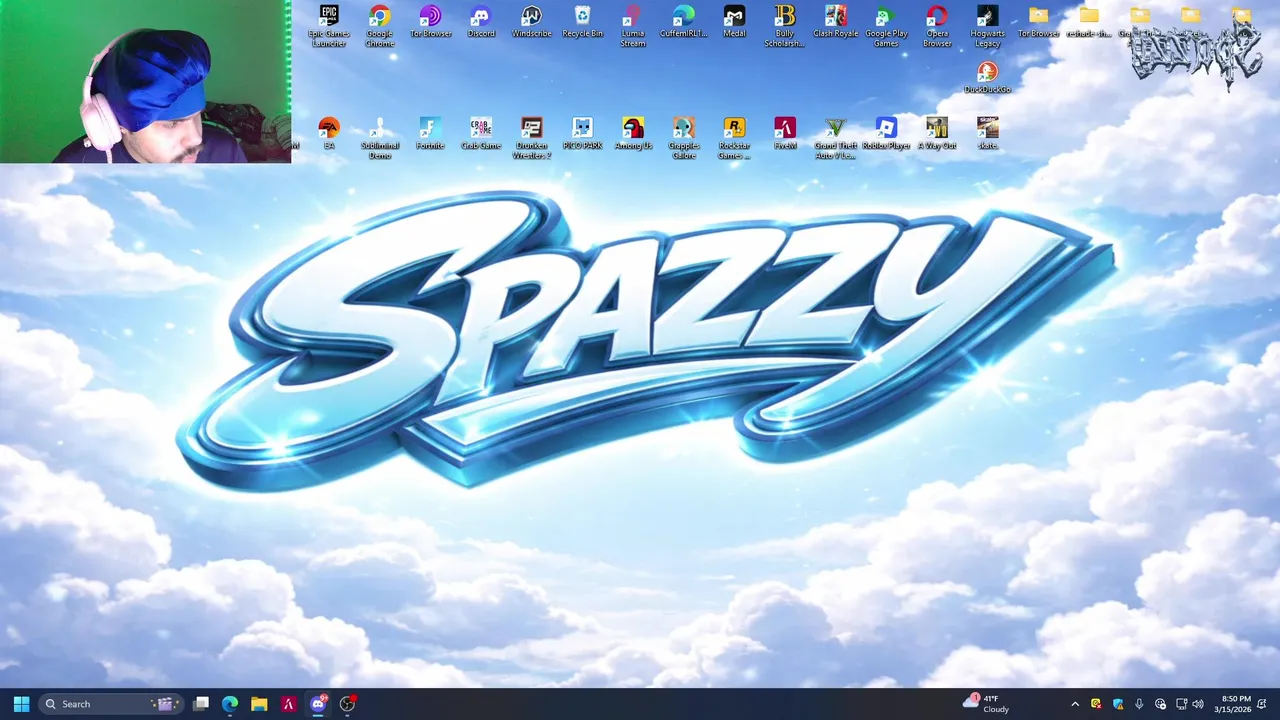Image resolution: width=1280 pixels, height=720 pixels.
Task: Open File Explorer from the taskbar
Action: tap(259, 704)
